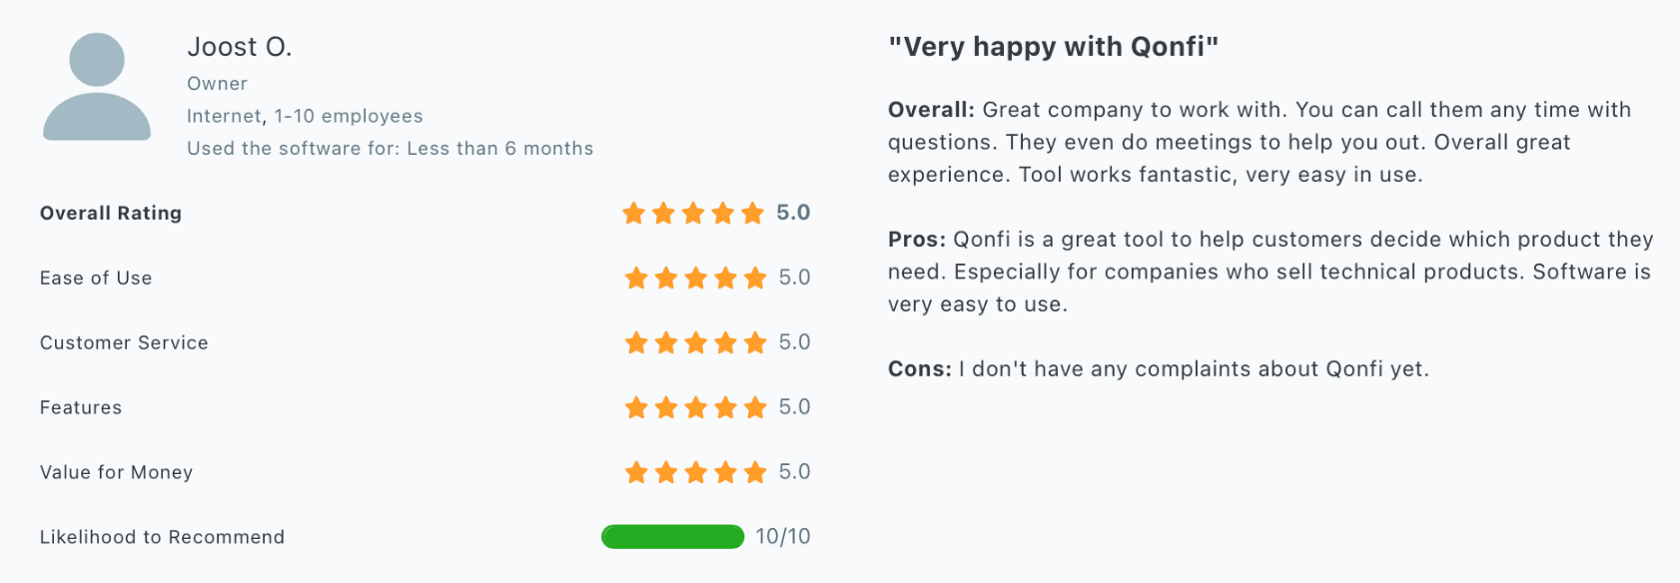Image resolution: width=1680 pixels, height=583 pixels.
Task: Click the Owner job title text
Action: click(217, 84)
